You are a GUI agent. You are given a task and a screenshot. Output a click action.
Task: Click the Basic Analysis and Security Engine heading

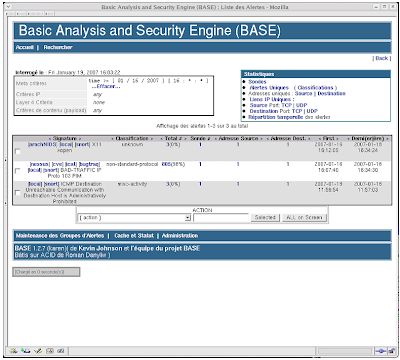150,31
